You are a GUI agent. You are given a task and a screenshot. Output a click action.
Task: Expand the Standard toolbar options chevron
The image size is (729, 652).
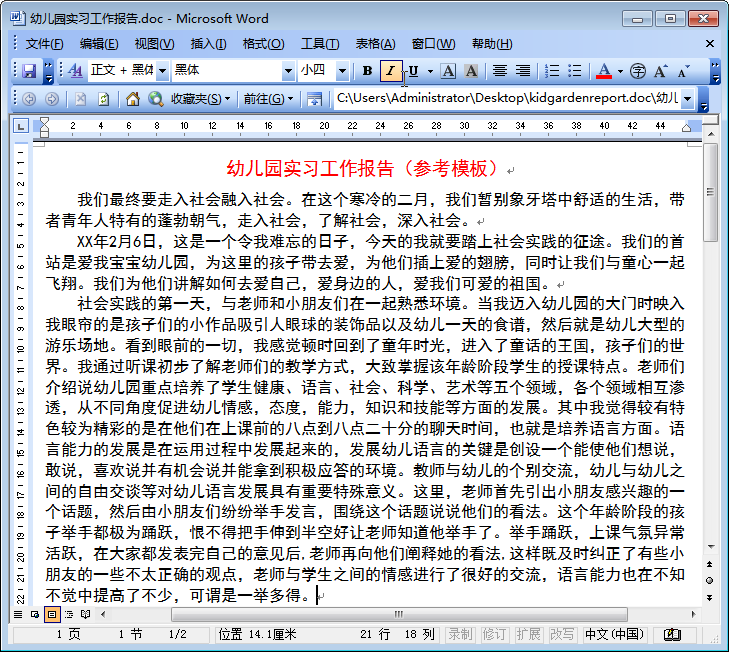pos(49,71)
